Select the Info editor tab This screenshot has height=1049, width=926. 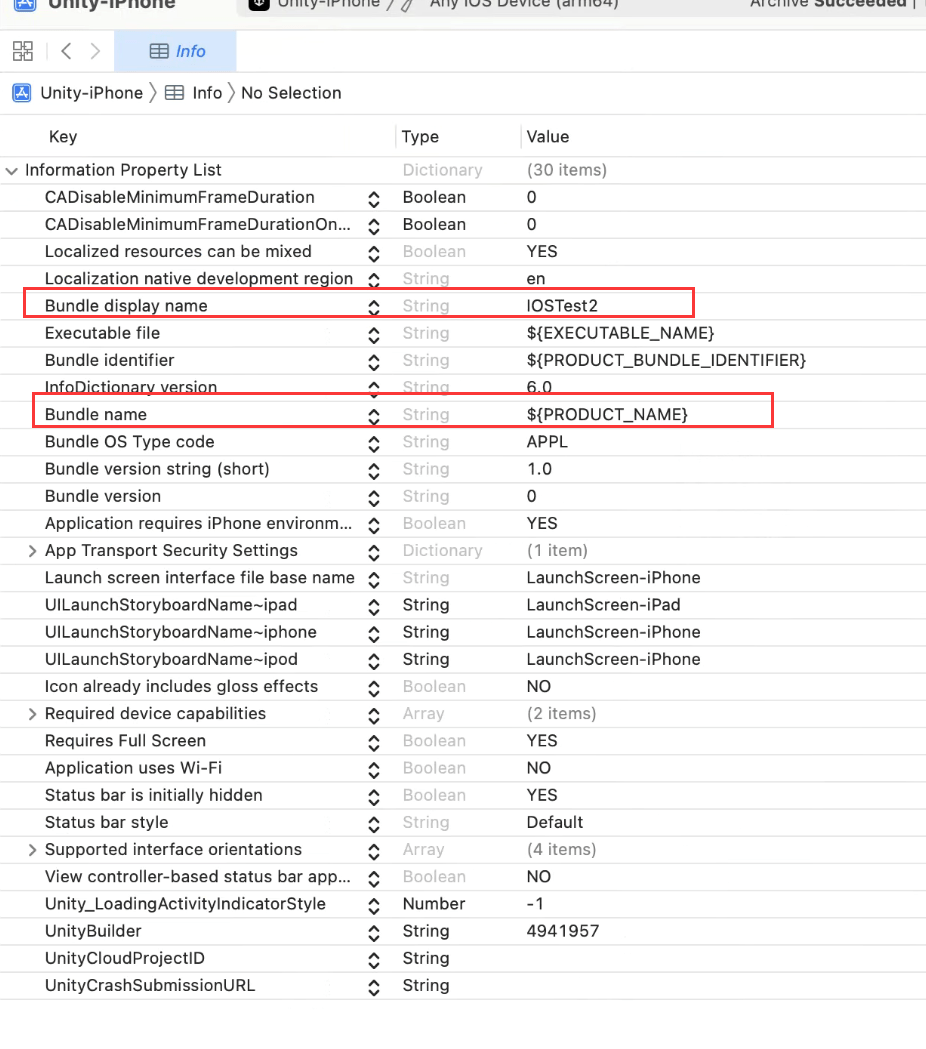[x=175, y=52]
